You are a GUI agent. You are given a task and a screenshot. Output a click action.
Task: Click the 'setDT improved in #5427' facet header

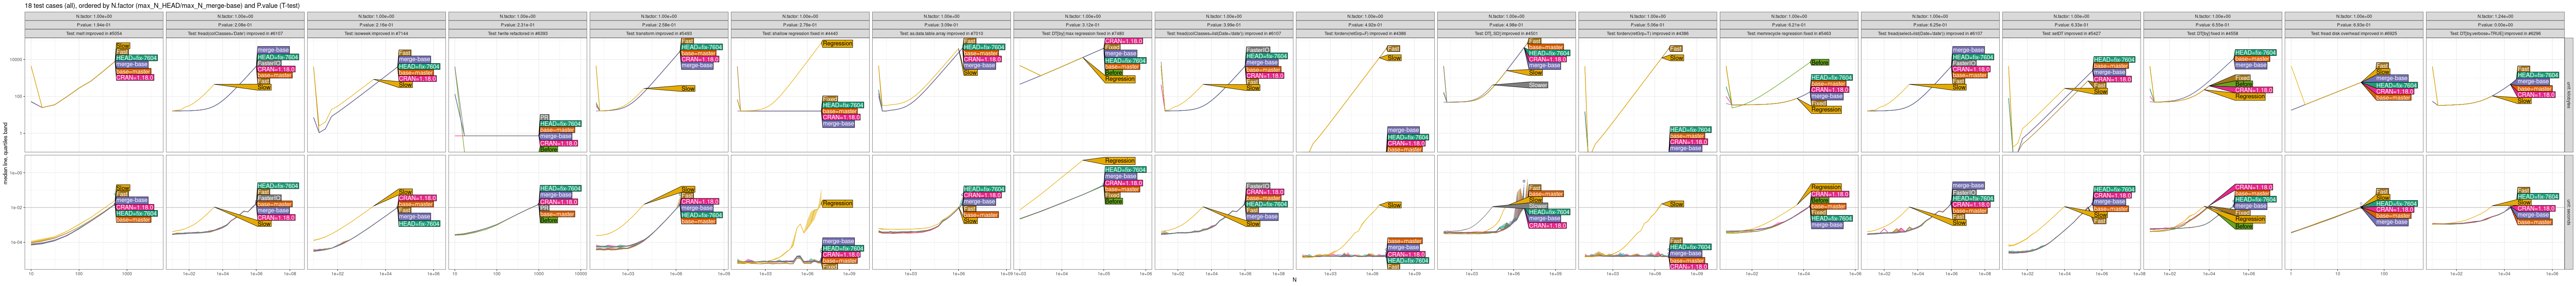click(x=2070, y=33)
